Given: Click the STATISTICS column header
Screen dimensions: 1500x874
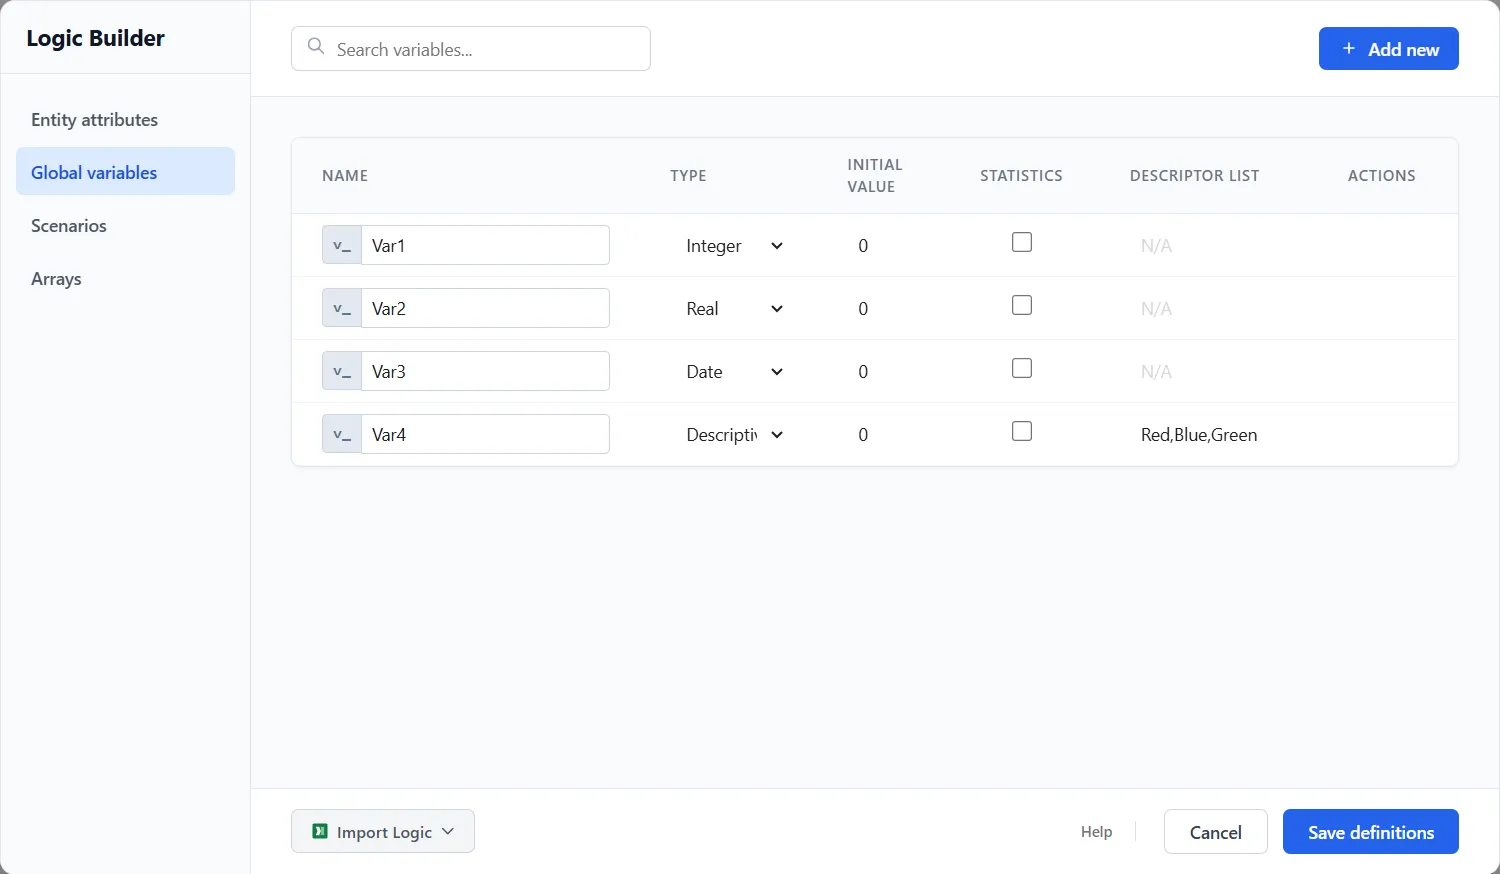Looking at the screenshot, I should point(1021,176).
